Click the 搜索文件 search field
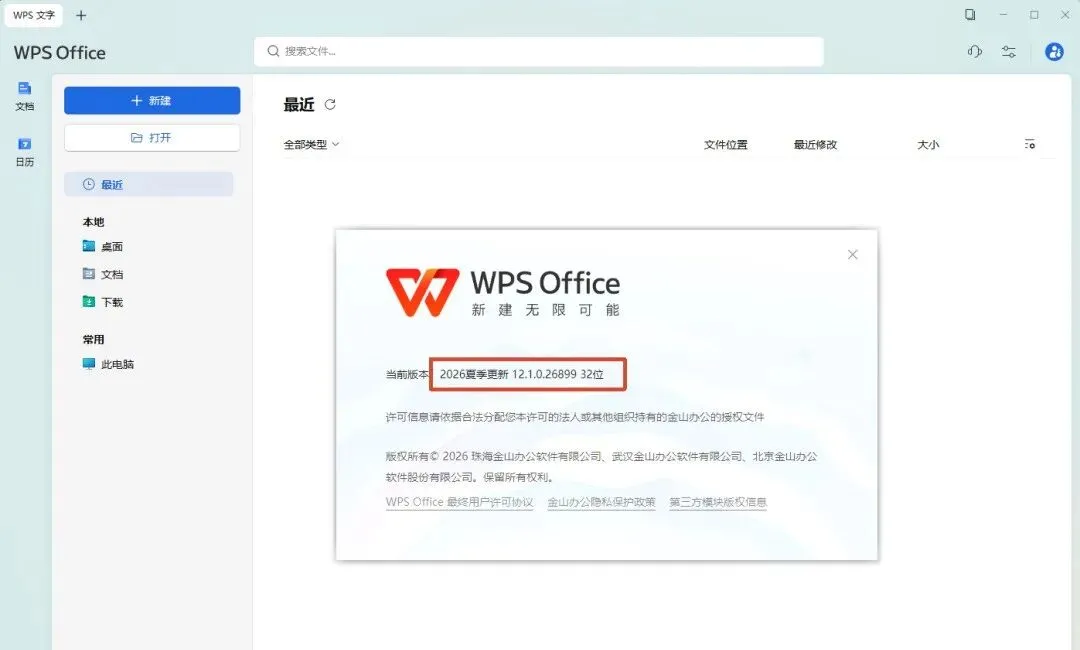1080x650 pixels. click(539, 52)
